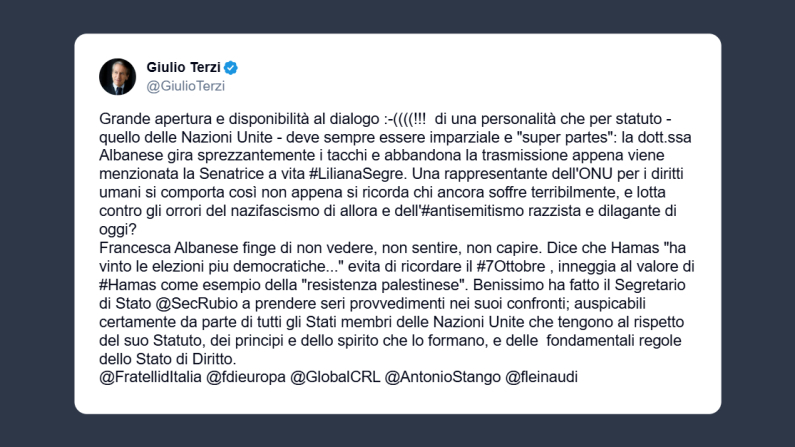Viewport: 795px width, 447px height.
Task: Click the blue verified badge icon
Action: tap(230, 68)
